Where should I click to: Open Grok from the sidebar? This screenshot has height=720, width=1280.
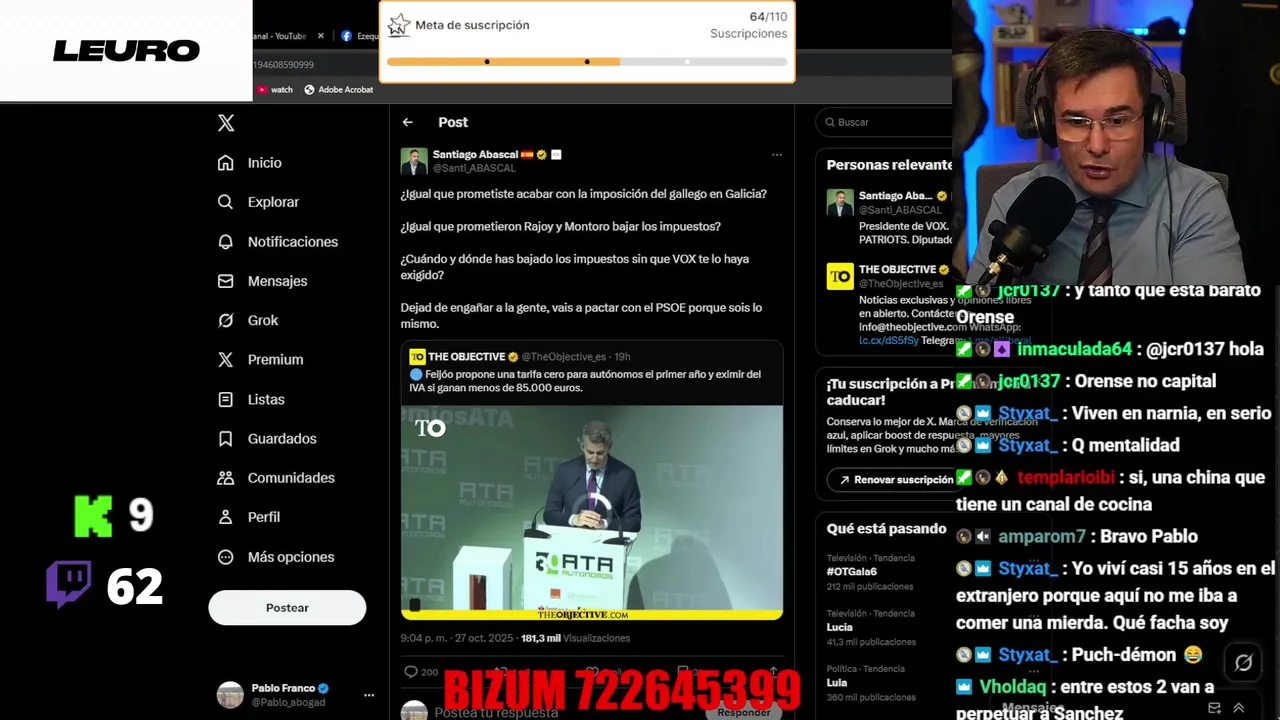(x=248, y=320)
